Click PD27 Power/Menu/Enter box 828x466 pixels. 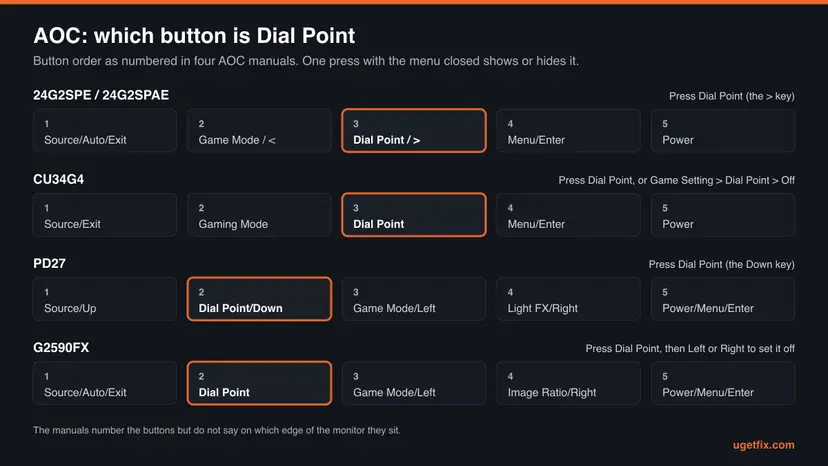(723, 299)
